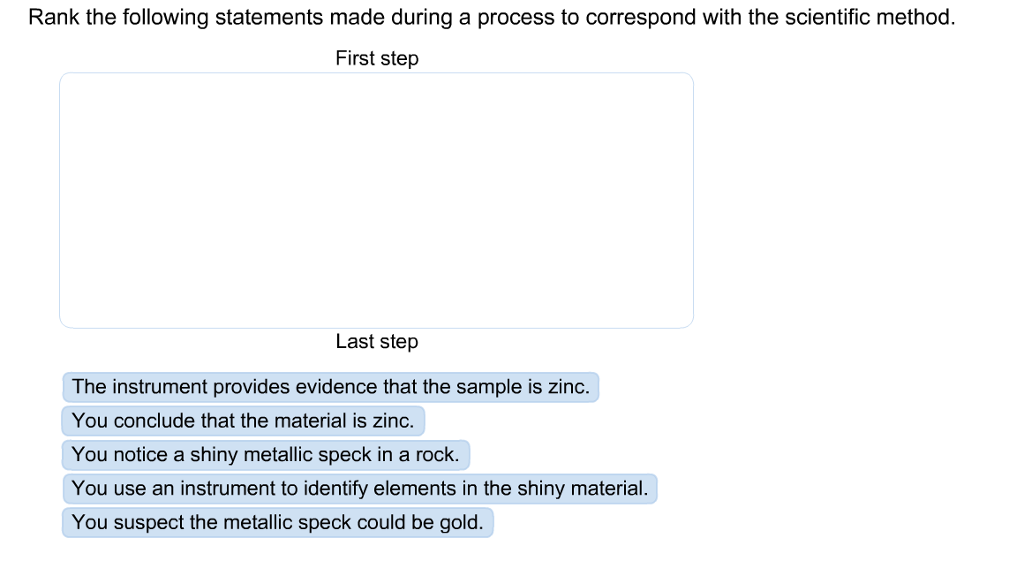
Task: Click the word "gold" in the suspect statement
Action: click(x=461, y=522)
